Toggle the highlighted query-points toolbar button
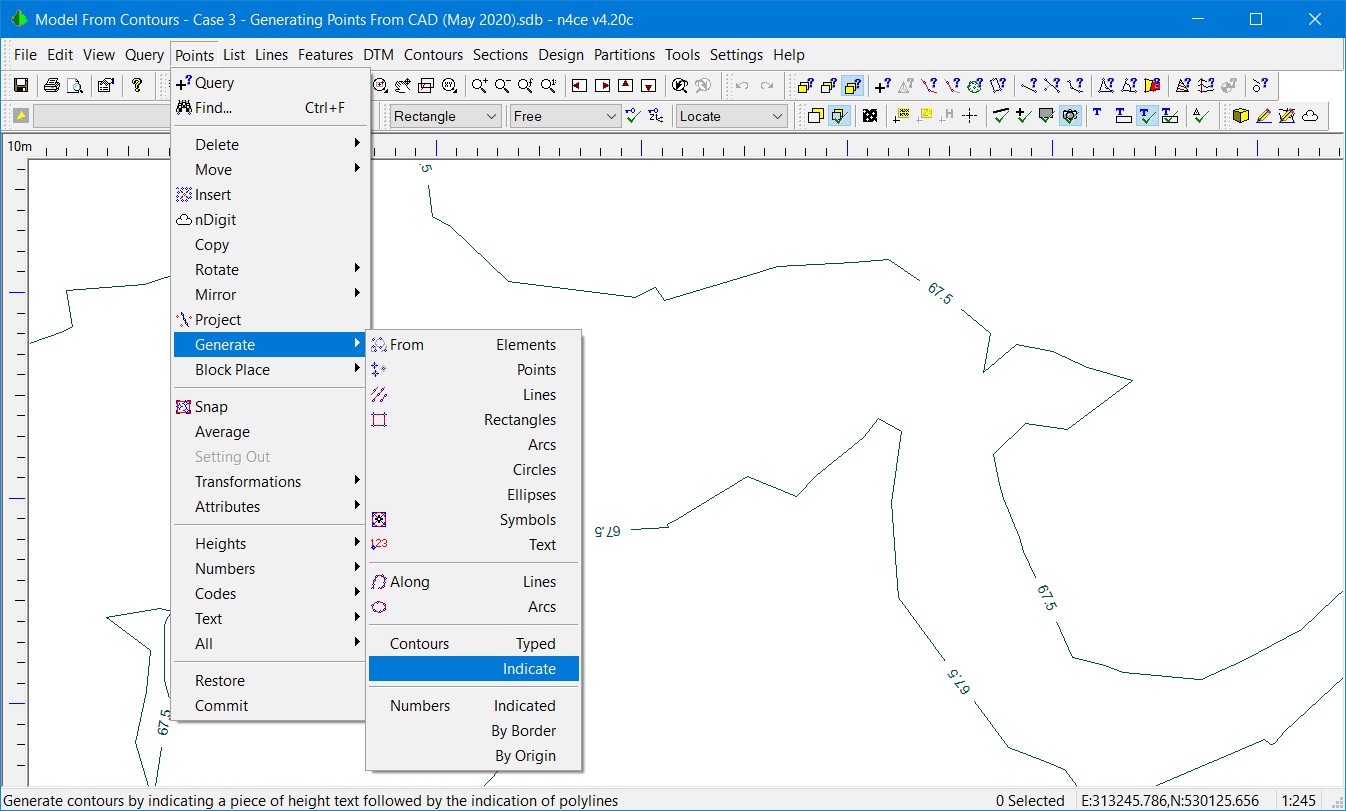Screen dimensions: 1346x811 click(x=852, y=87)
